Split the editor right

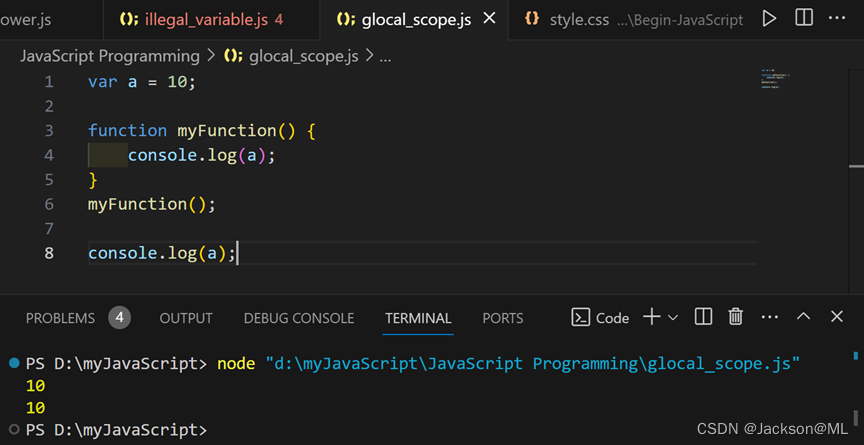804,18
